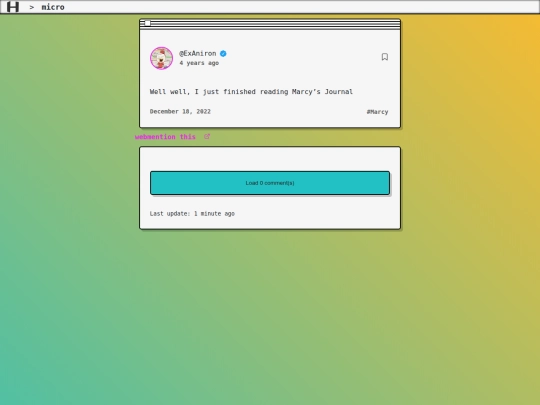Select the 'December 18, 2022' date text
This screenshot has height=405, width=540.
pyautogui.click(x=180, y=112)
